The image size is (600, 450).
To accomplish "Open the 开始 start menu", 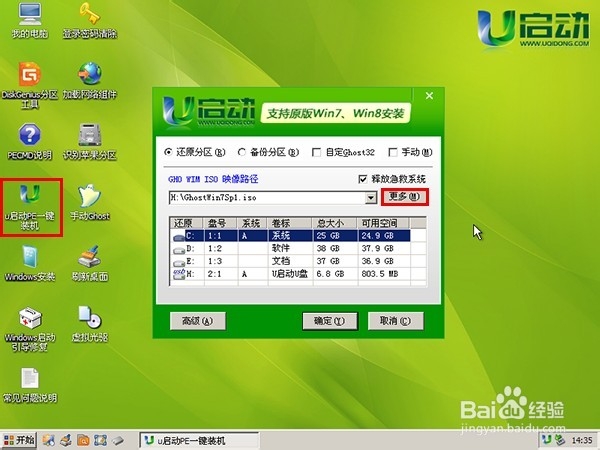I will coord(19,440).
